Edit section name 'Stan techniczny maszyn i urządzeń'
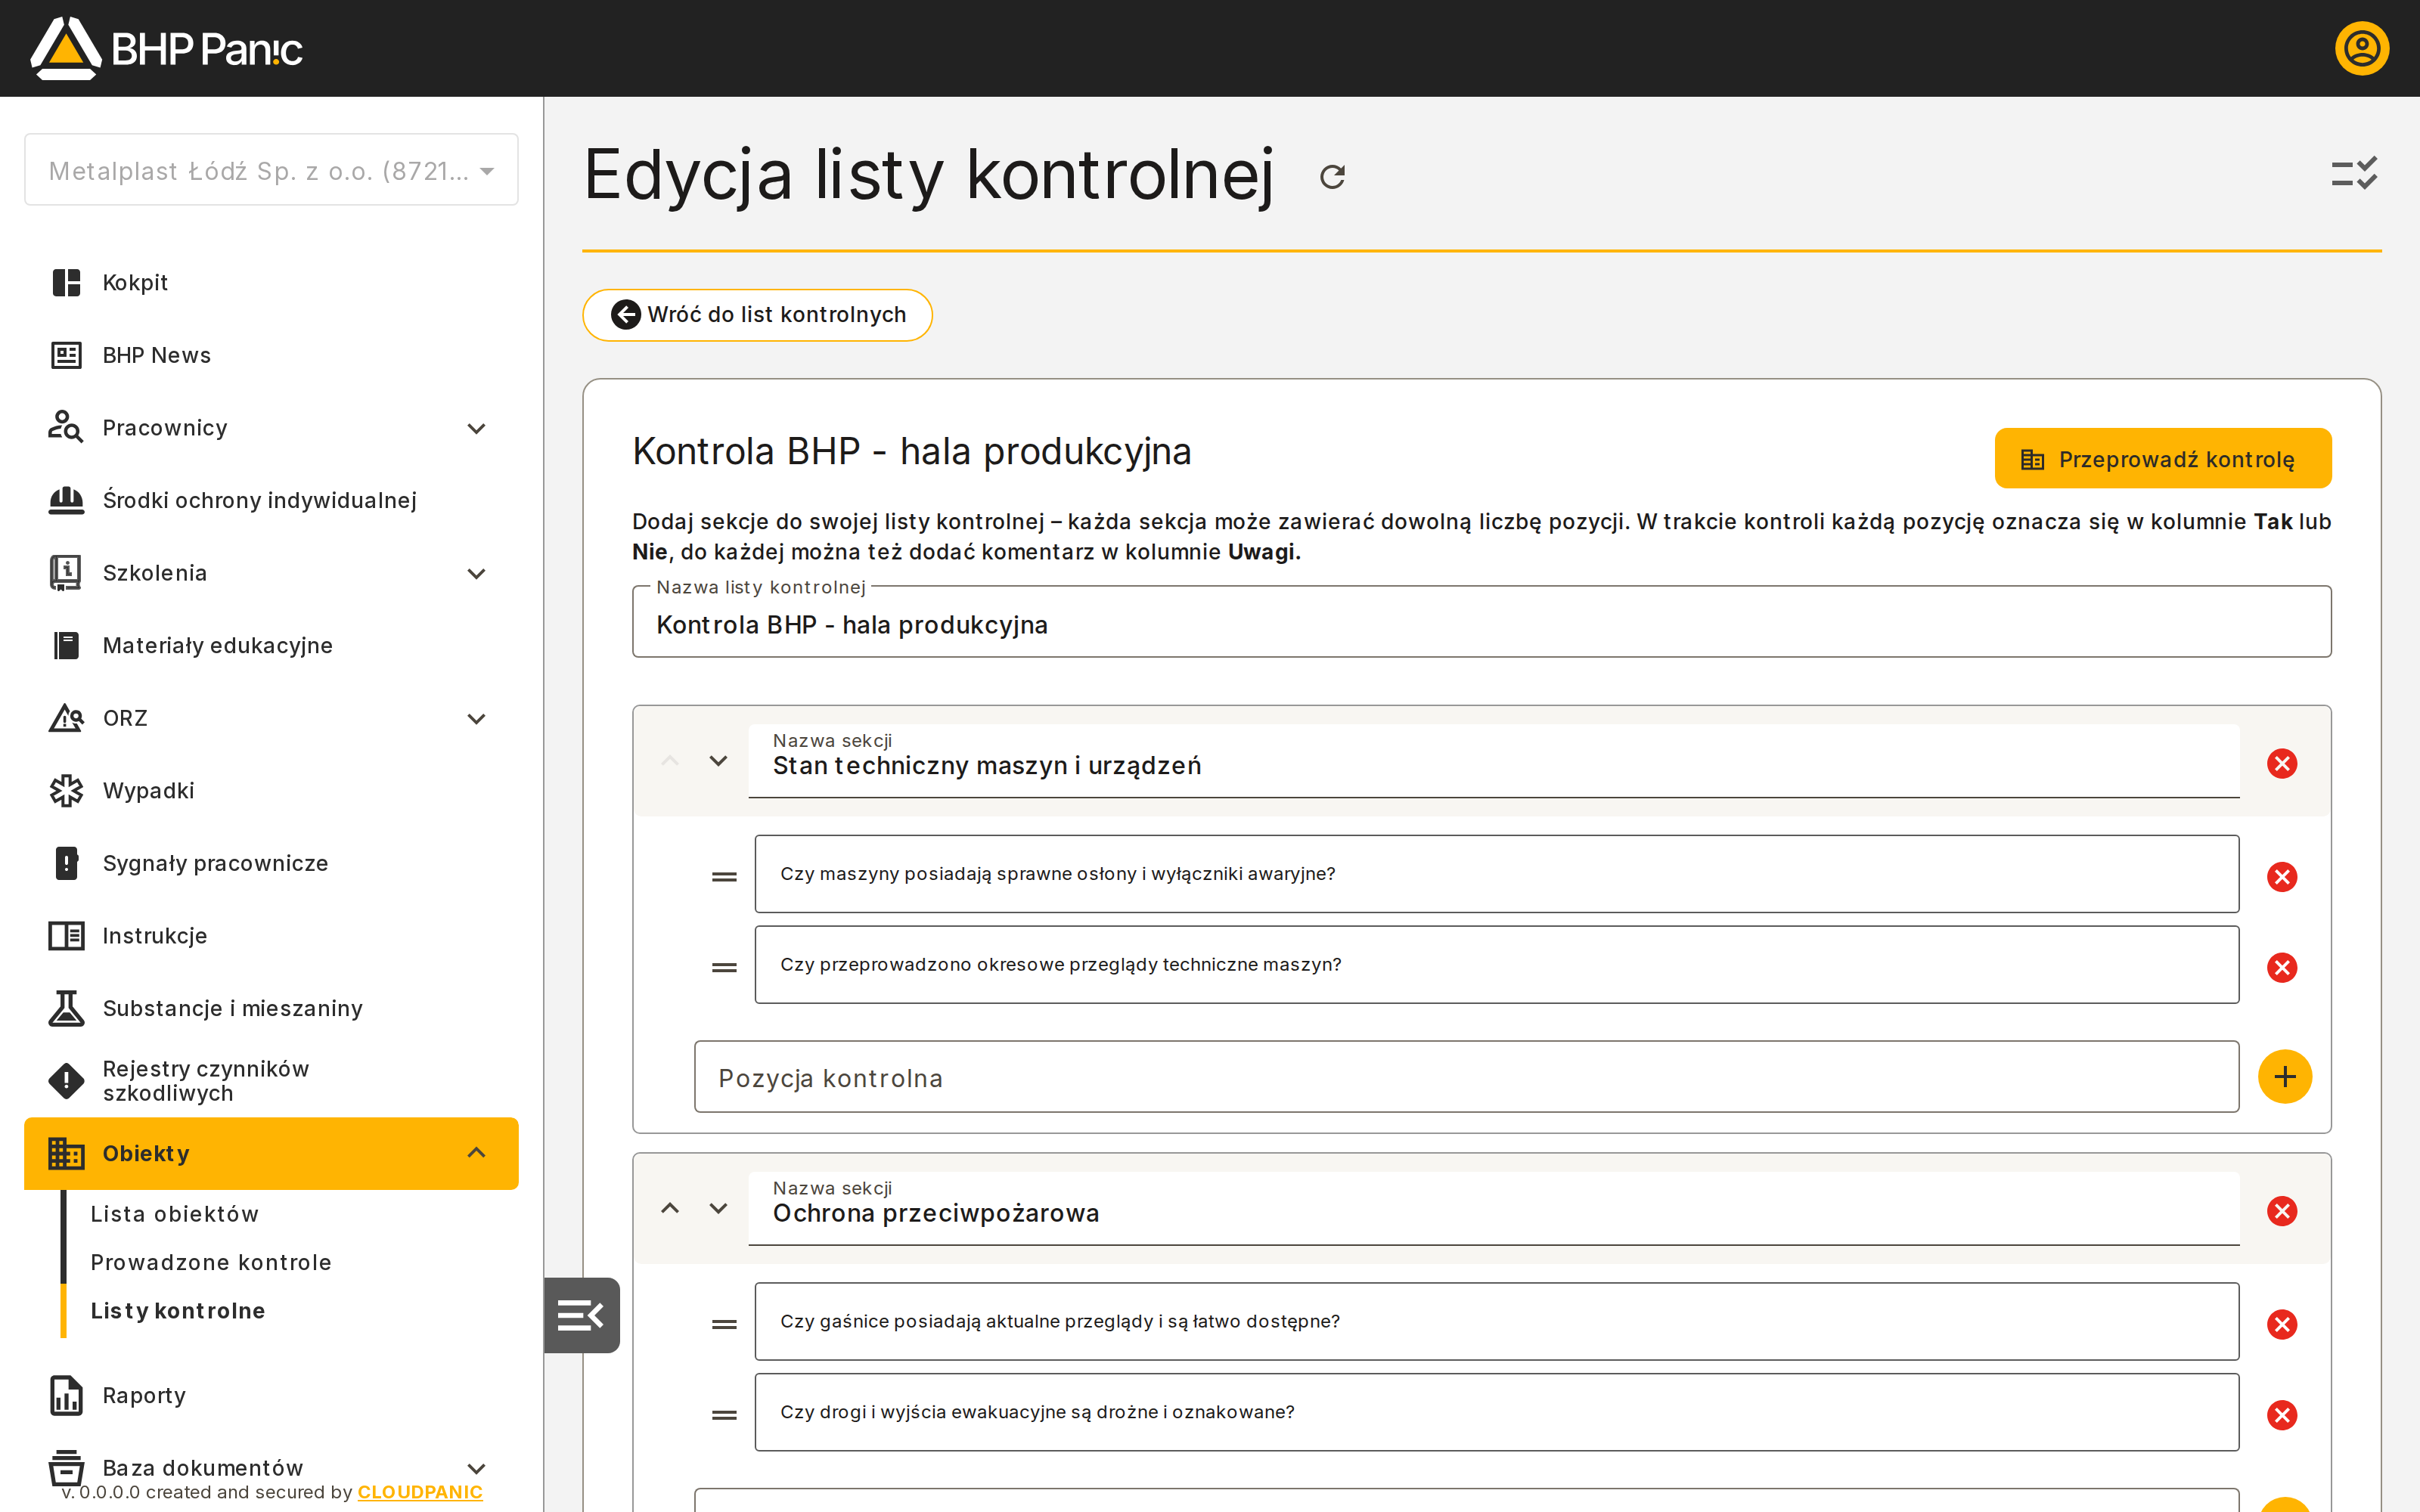Screen dimensions: 2420x1512 pyautogui.click(x=1493, y=762)
